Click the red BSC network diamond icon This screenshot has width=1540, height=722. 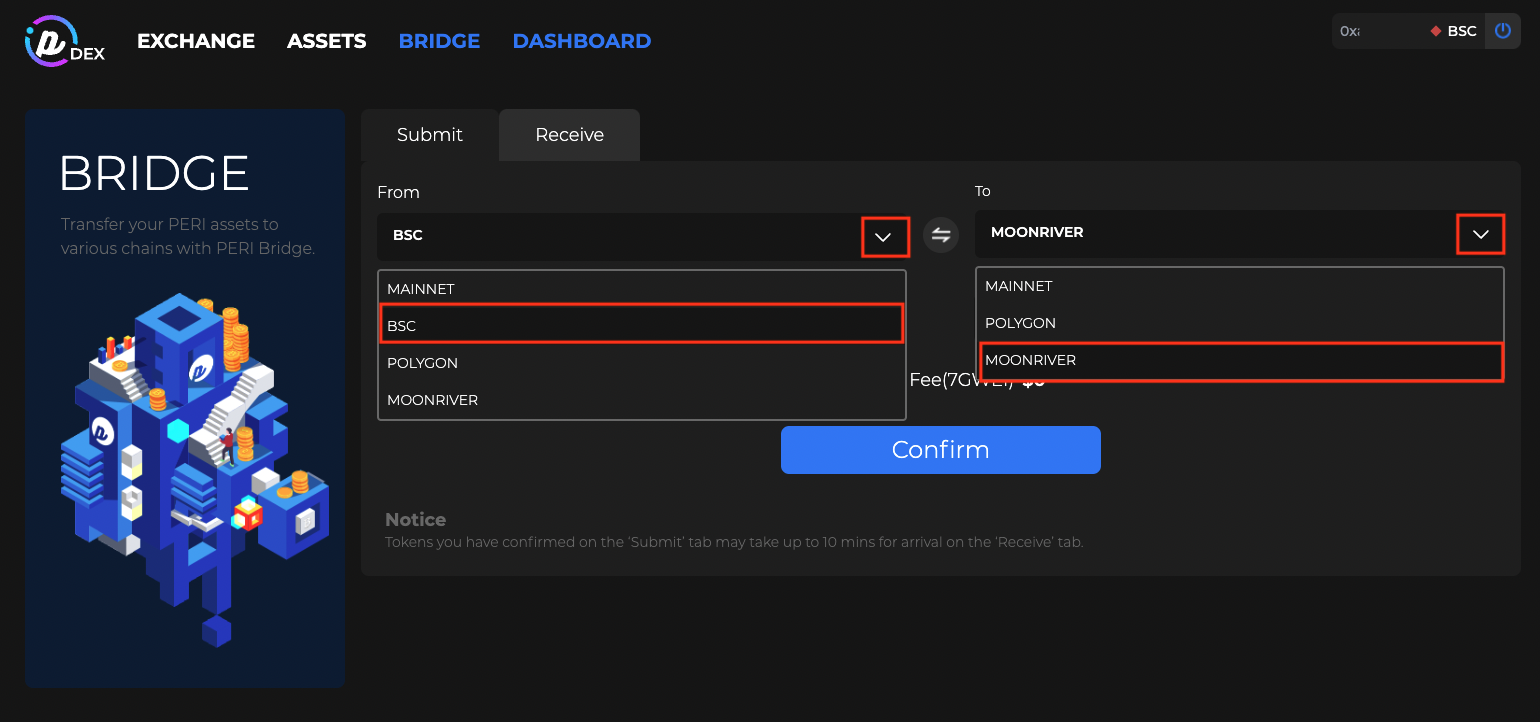pos(1436,31)
